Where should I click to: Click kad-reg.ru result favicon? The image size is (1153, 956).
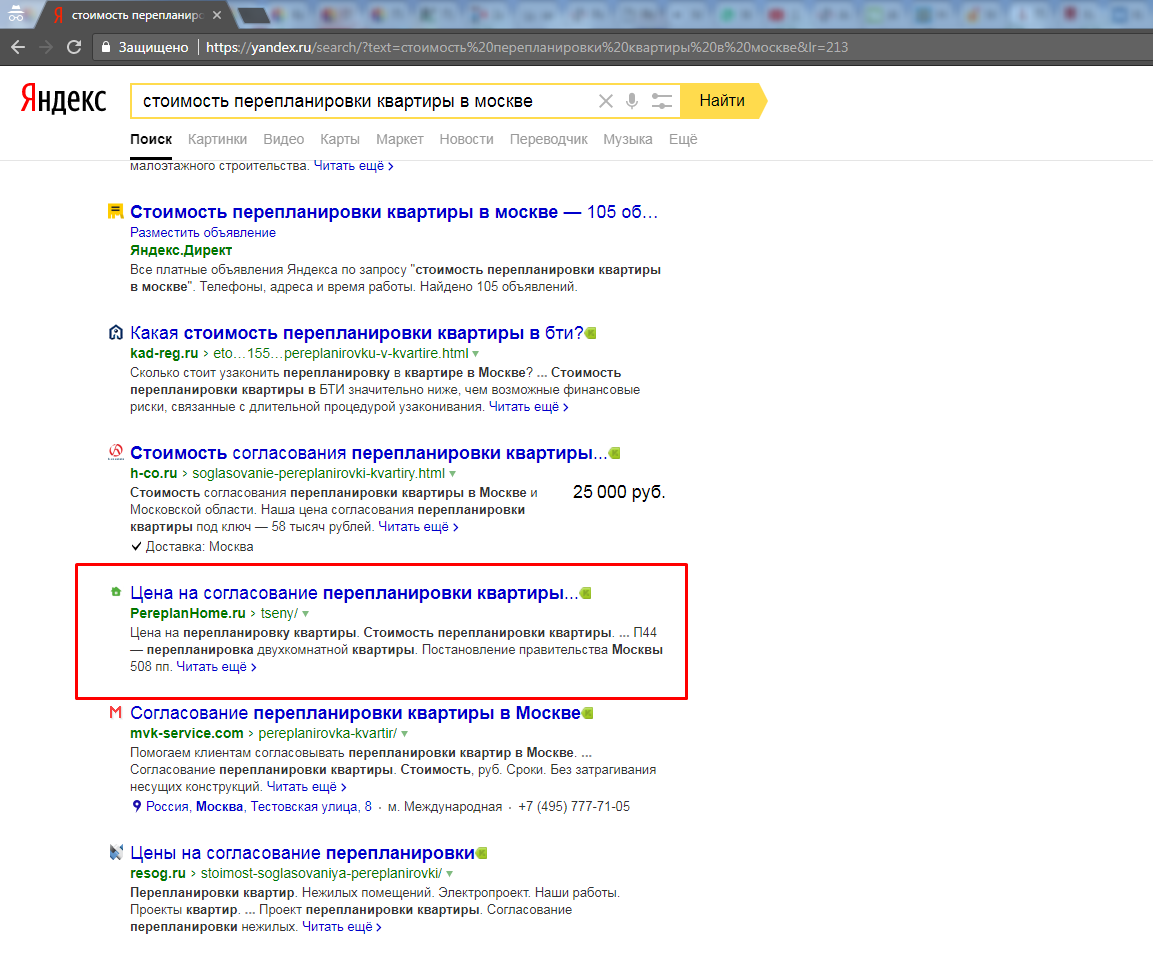pyautogui.click(x=115, y=332)
